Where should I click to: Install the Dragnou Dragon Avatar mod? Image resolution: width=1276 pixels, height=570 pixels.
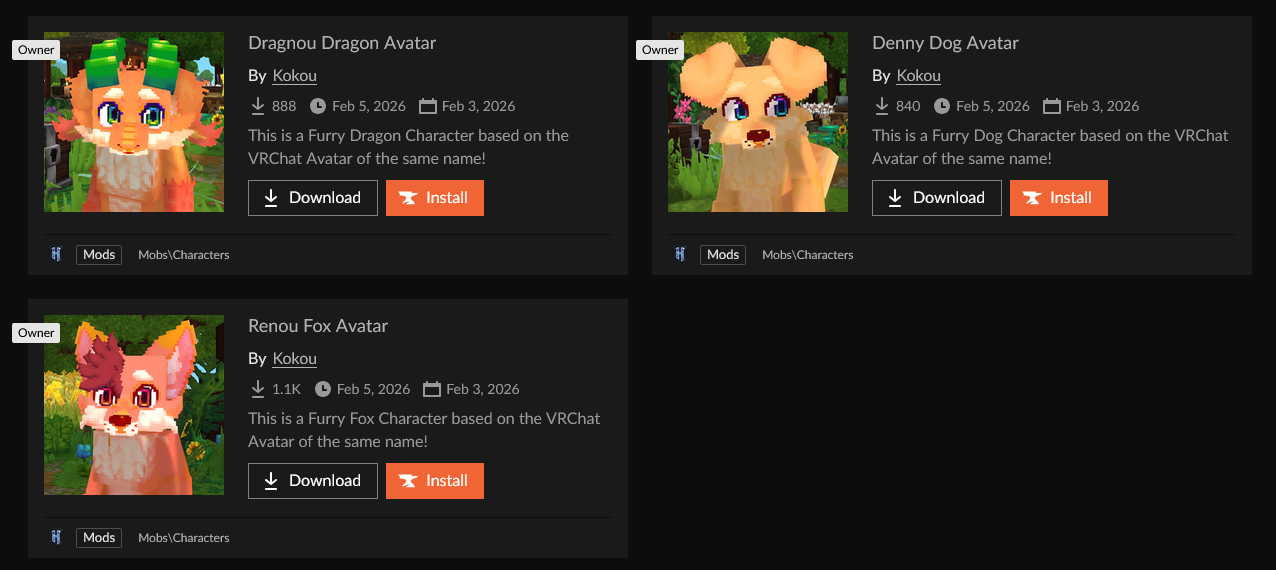pos(435,198)
